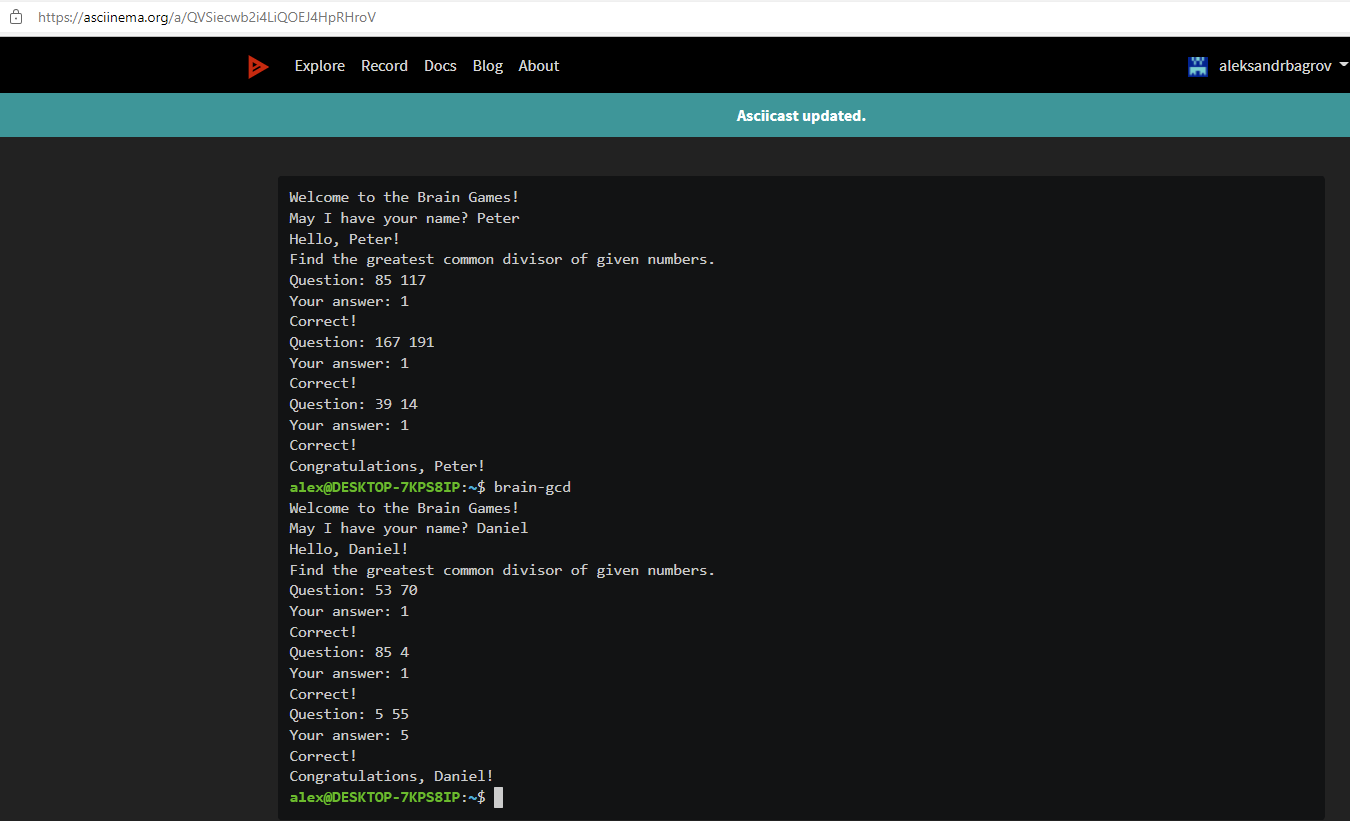Click the green alex@DESKTOP-7KPS8IP prompt text
1350x821 pixels.
coord(374,487)
